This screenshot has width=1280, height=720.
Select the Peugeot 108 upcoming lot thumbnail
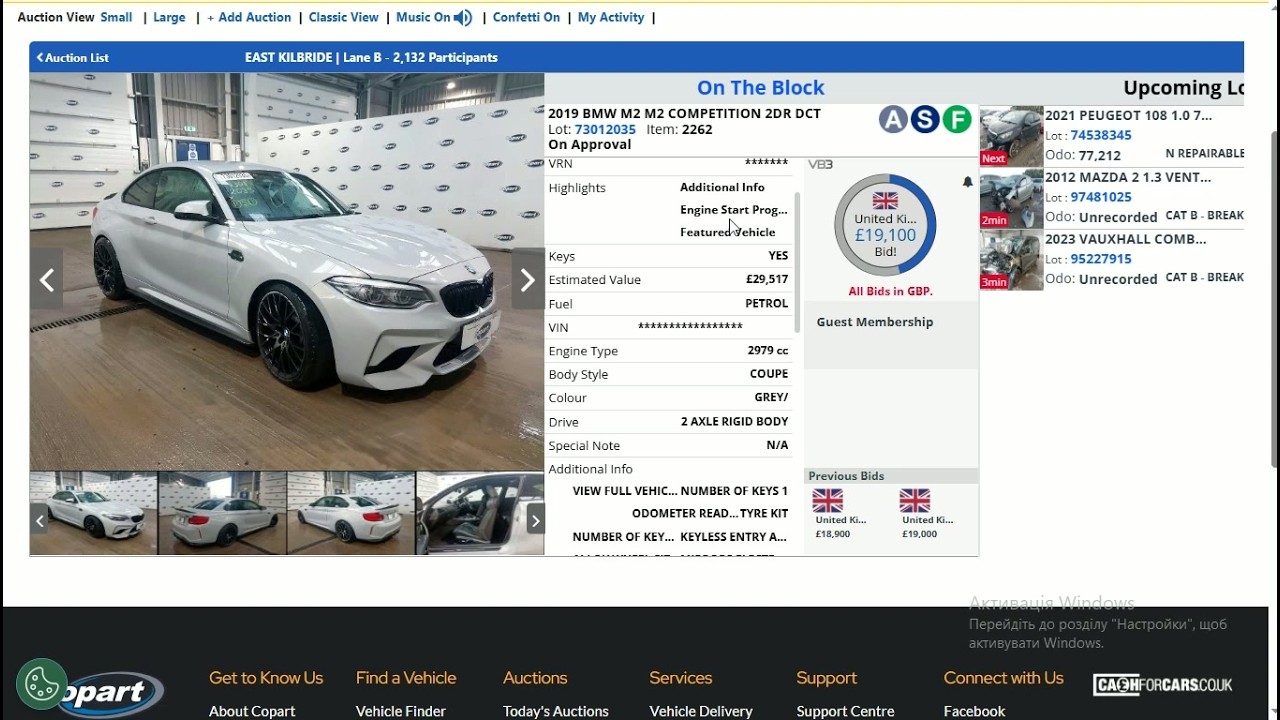(x=1011, y=136)
